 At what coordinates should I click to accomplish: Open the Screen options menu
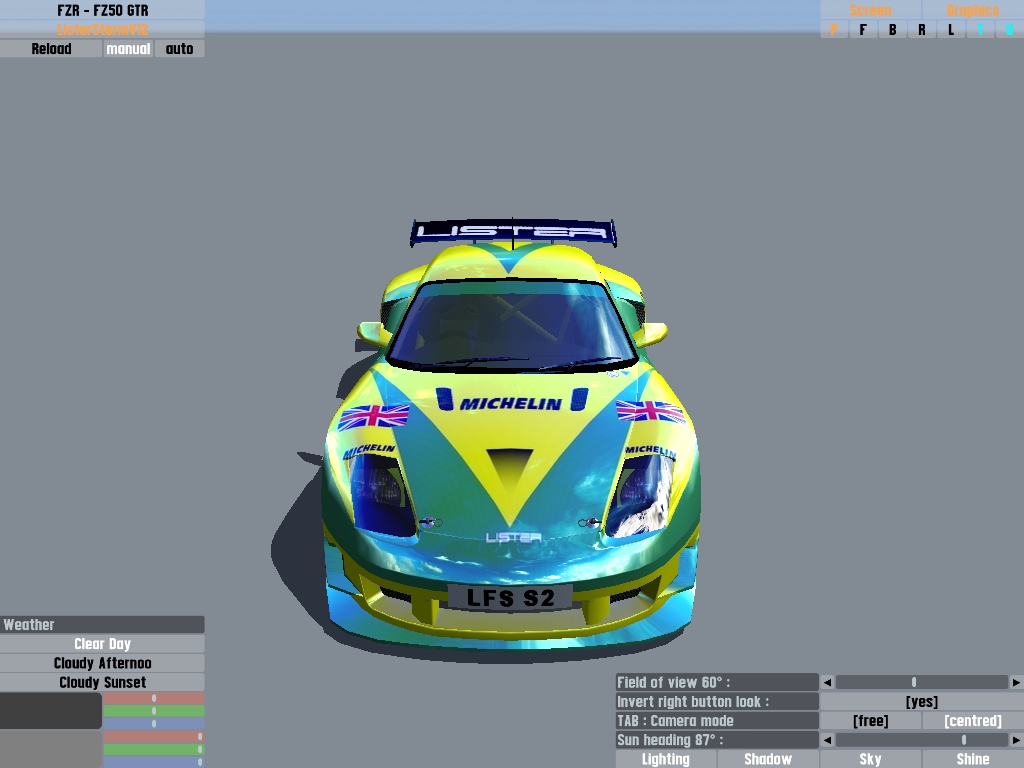(871, 10)
